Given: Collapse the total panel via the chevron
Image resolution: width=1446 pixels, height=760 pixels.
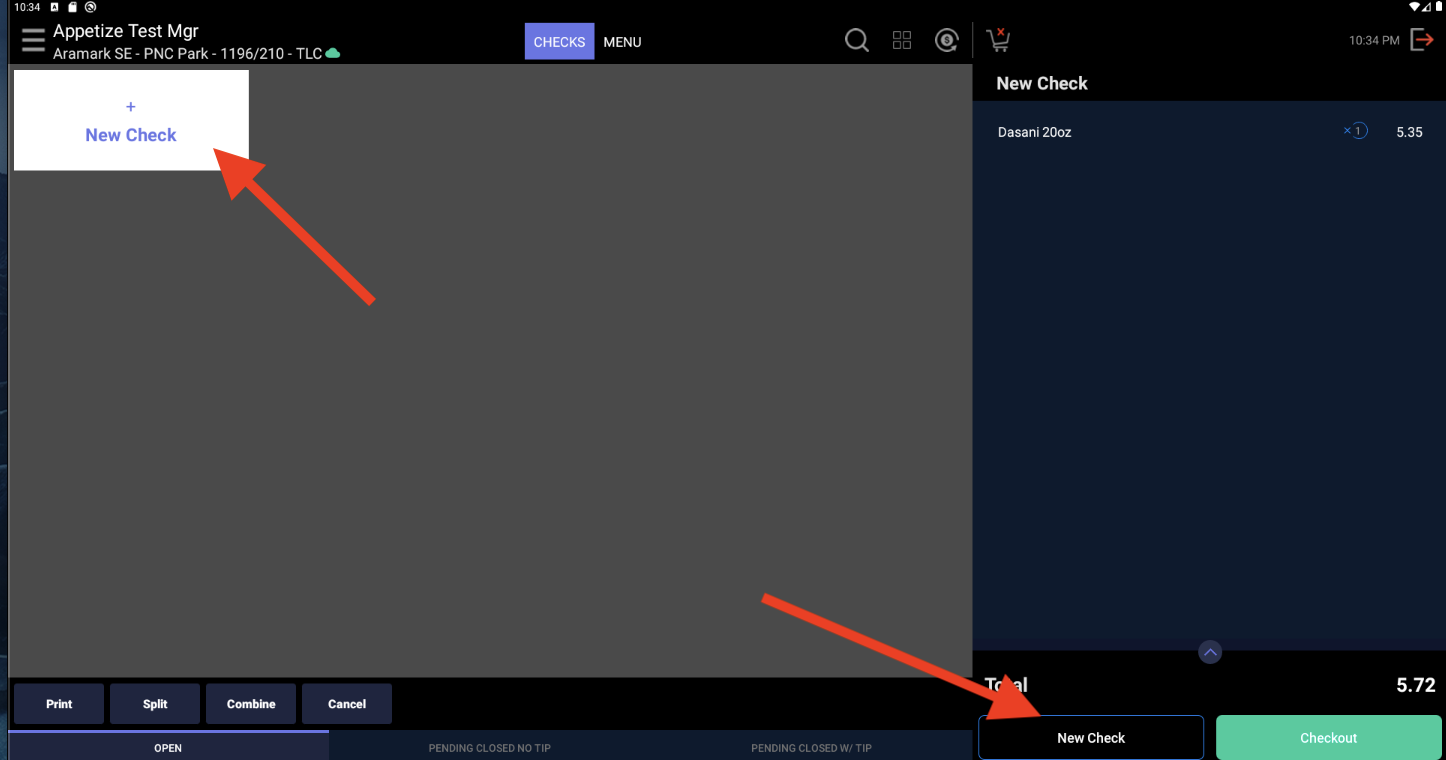Looking at the screenshot, I should 1209,651.
